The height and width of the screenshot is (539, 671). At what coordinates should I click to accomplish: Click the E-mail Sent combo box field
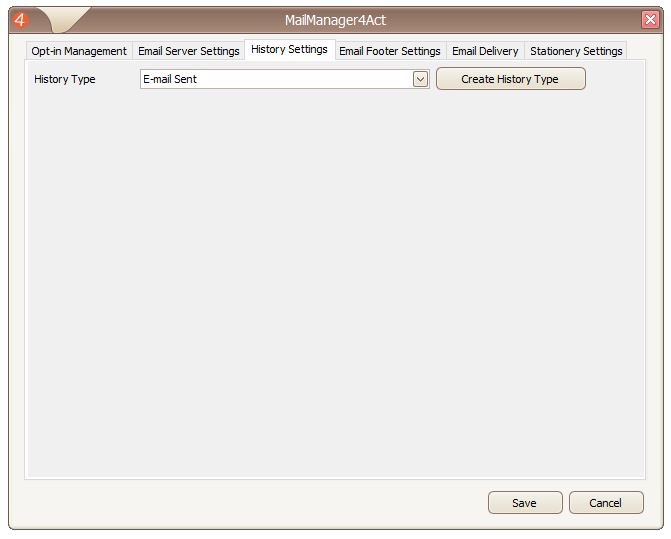pyautogui.click(x=285, y=79)
